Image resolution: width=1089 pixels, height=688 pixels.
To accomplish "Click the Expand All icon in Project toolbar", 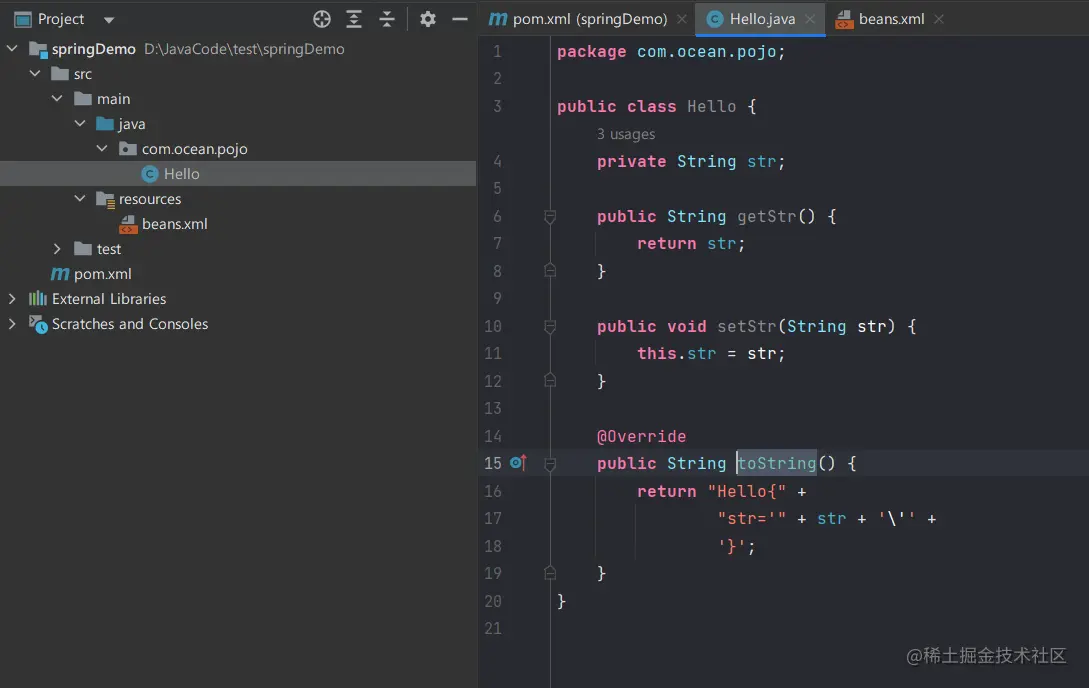I will point(354,19).
